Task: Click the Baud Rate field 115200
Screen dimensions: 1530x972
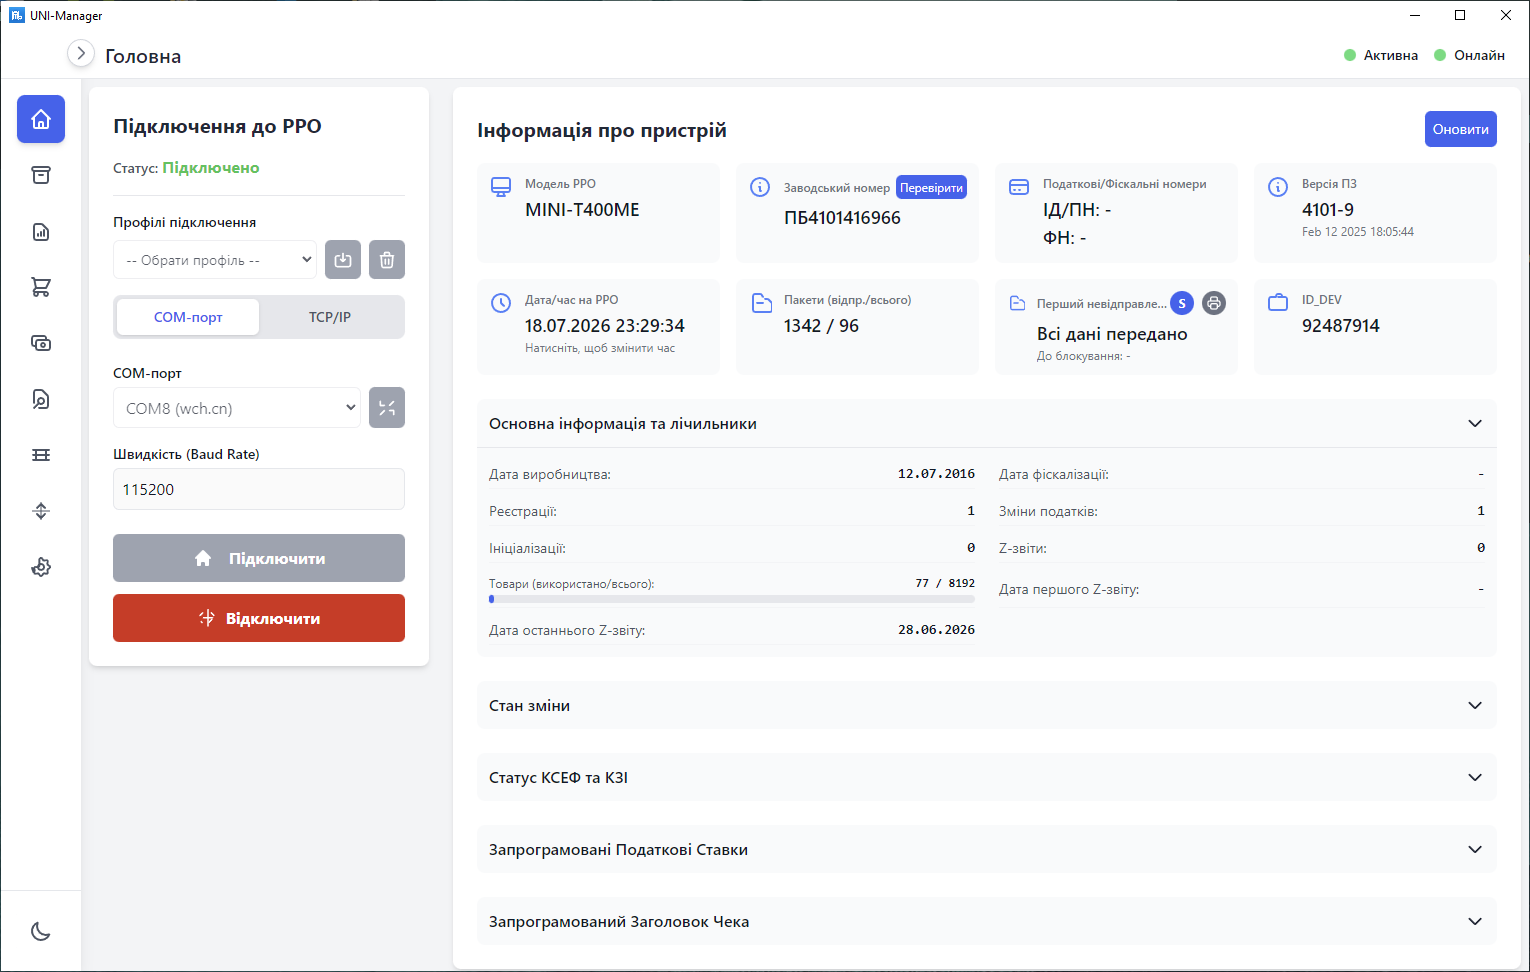Action: point(259,489)
